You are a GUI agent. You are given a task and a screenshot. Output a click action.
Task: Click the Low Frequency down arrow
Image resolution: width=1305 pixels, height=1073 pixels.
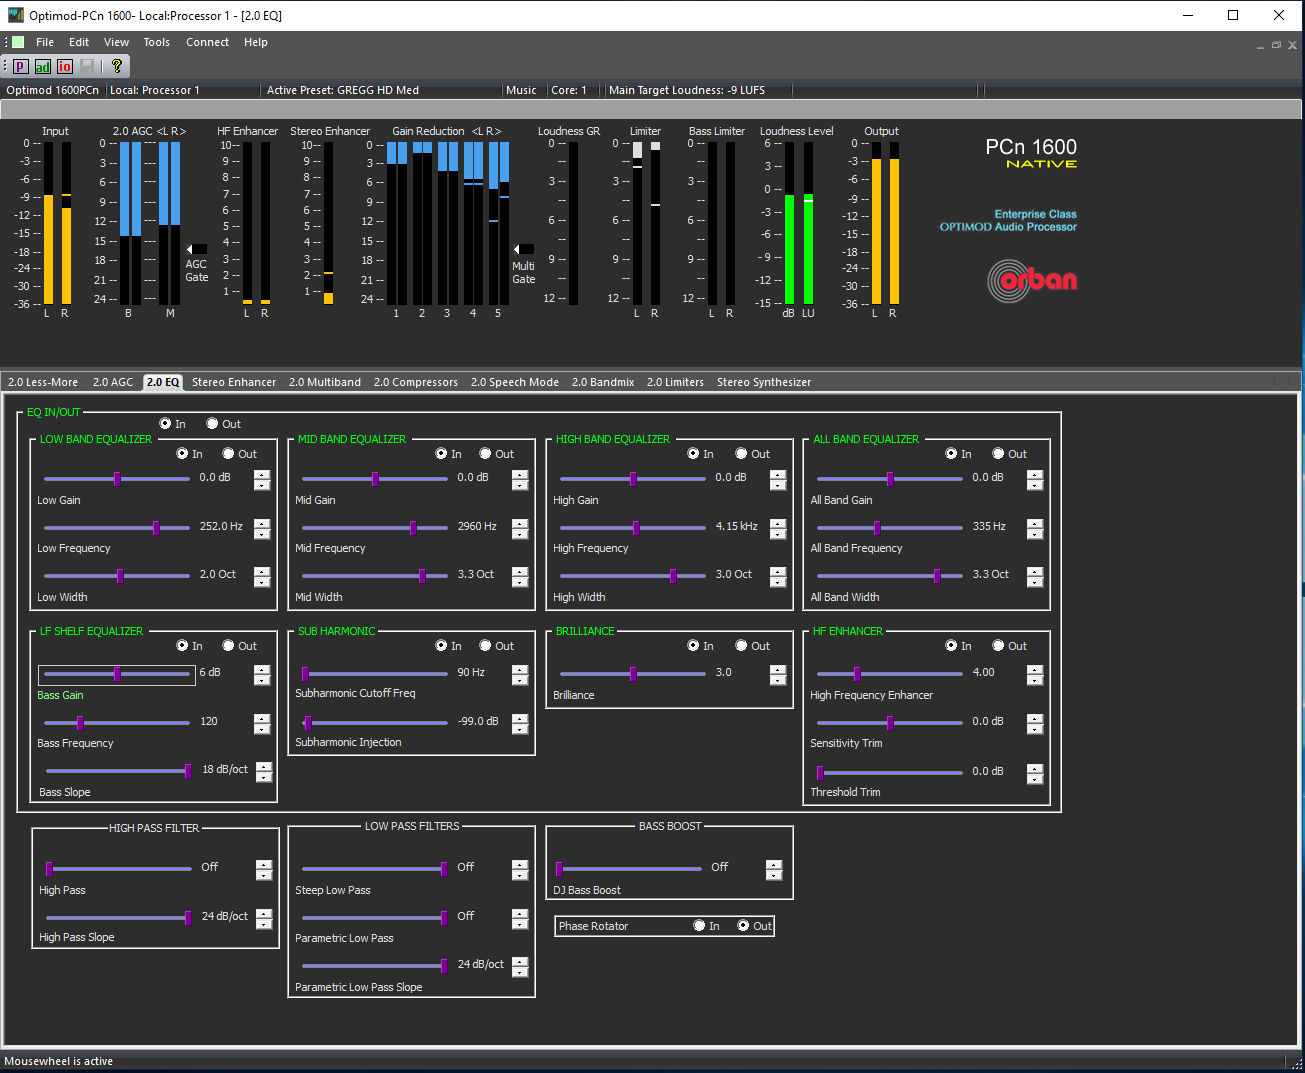262,534
